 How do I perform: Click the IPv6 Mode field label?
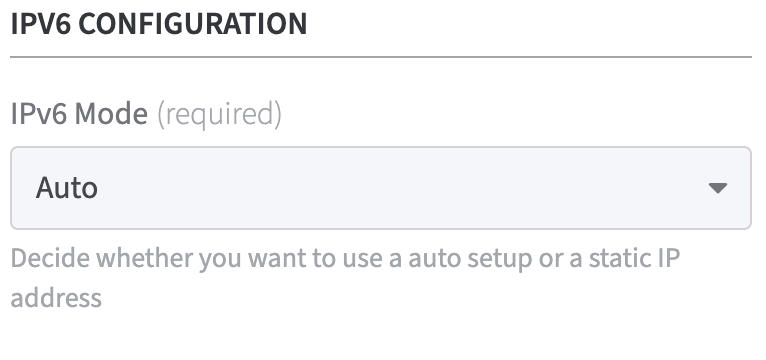[x=79, y=114]
